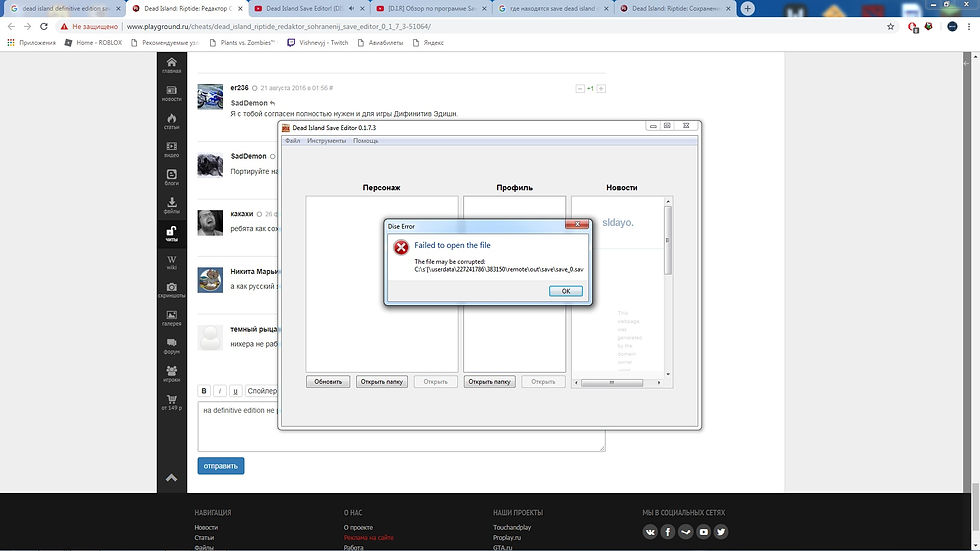Click the Обновить button
The width and height of the screenshot is (980, 551).
(328, 382)
